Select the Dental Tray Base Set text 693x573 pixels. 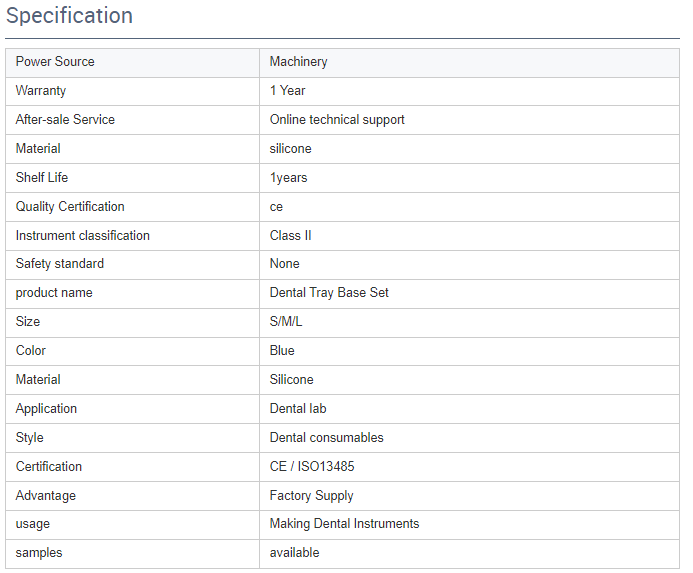pos(329,293)
